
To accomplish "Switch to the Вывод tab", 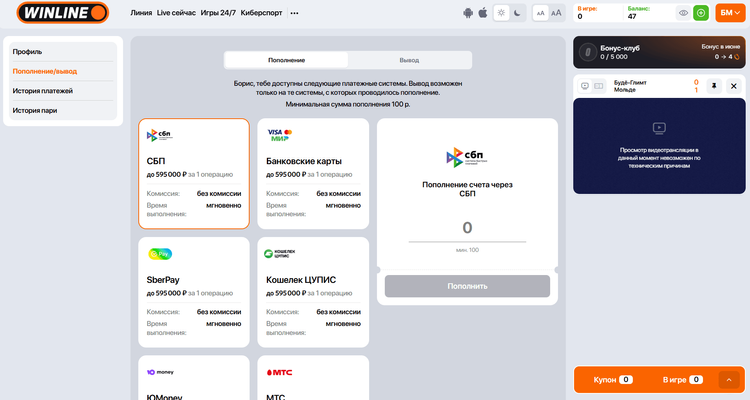I will [x=409, y=60].
